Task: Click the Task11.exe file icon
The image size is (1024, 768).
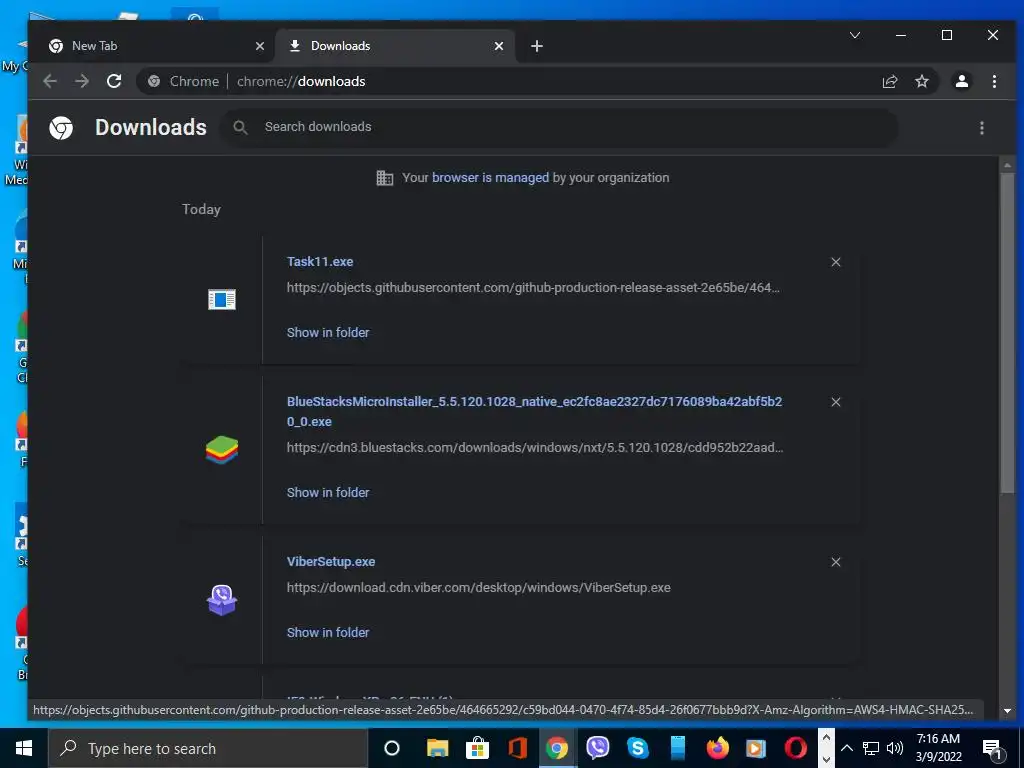Action: (222, 300)
